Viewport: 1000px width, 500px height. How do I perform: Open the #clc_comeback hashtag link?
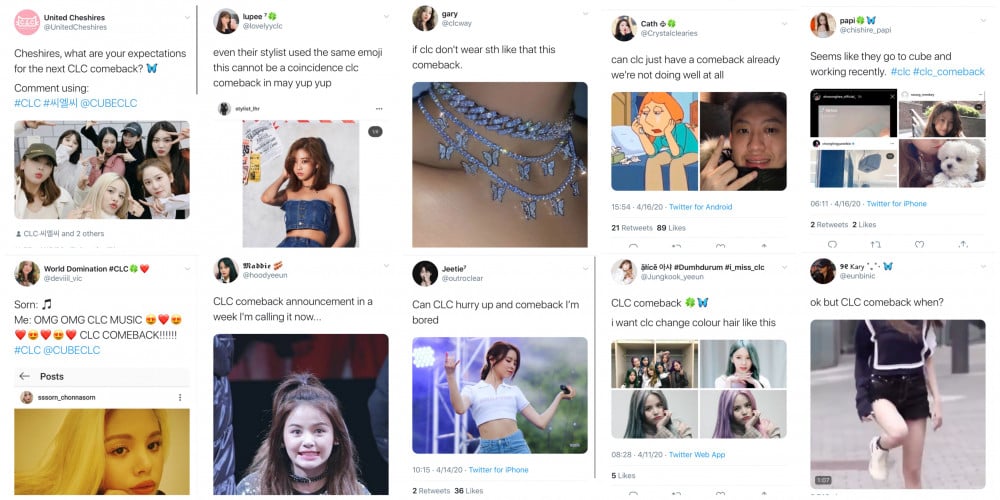pyautogui.click(x=948, y=72)
